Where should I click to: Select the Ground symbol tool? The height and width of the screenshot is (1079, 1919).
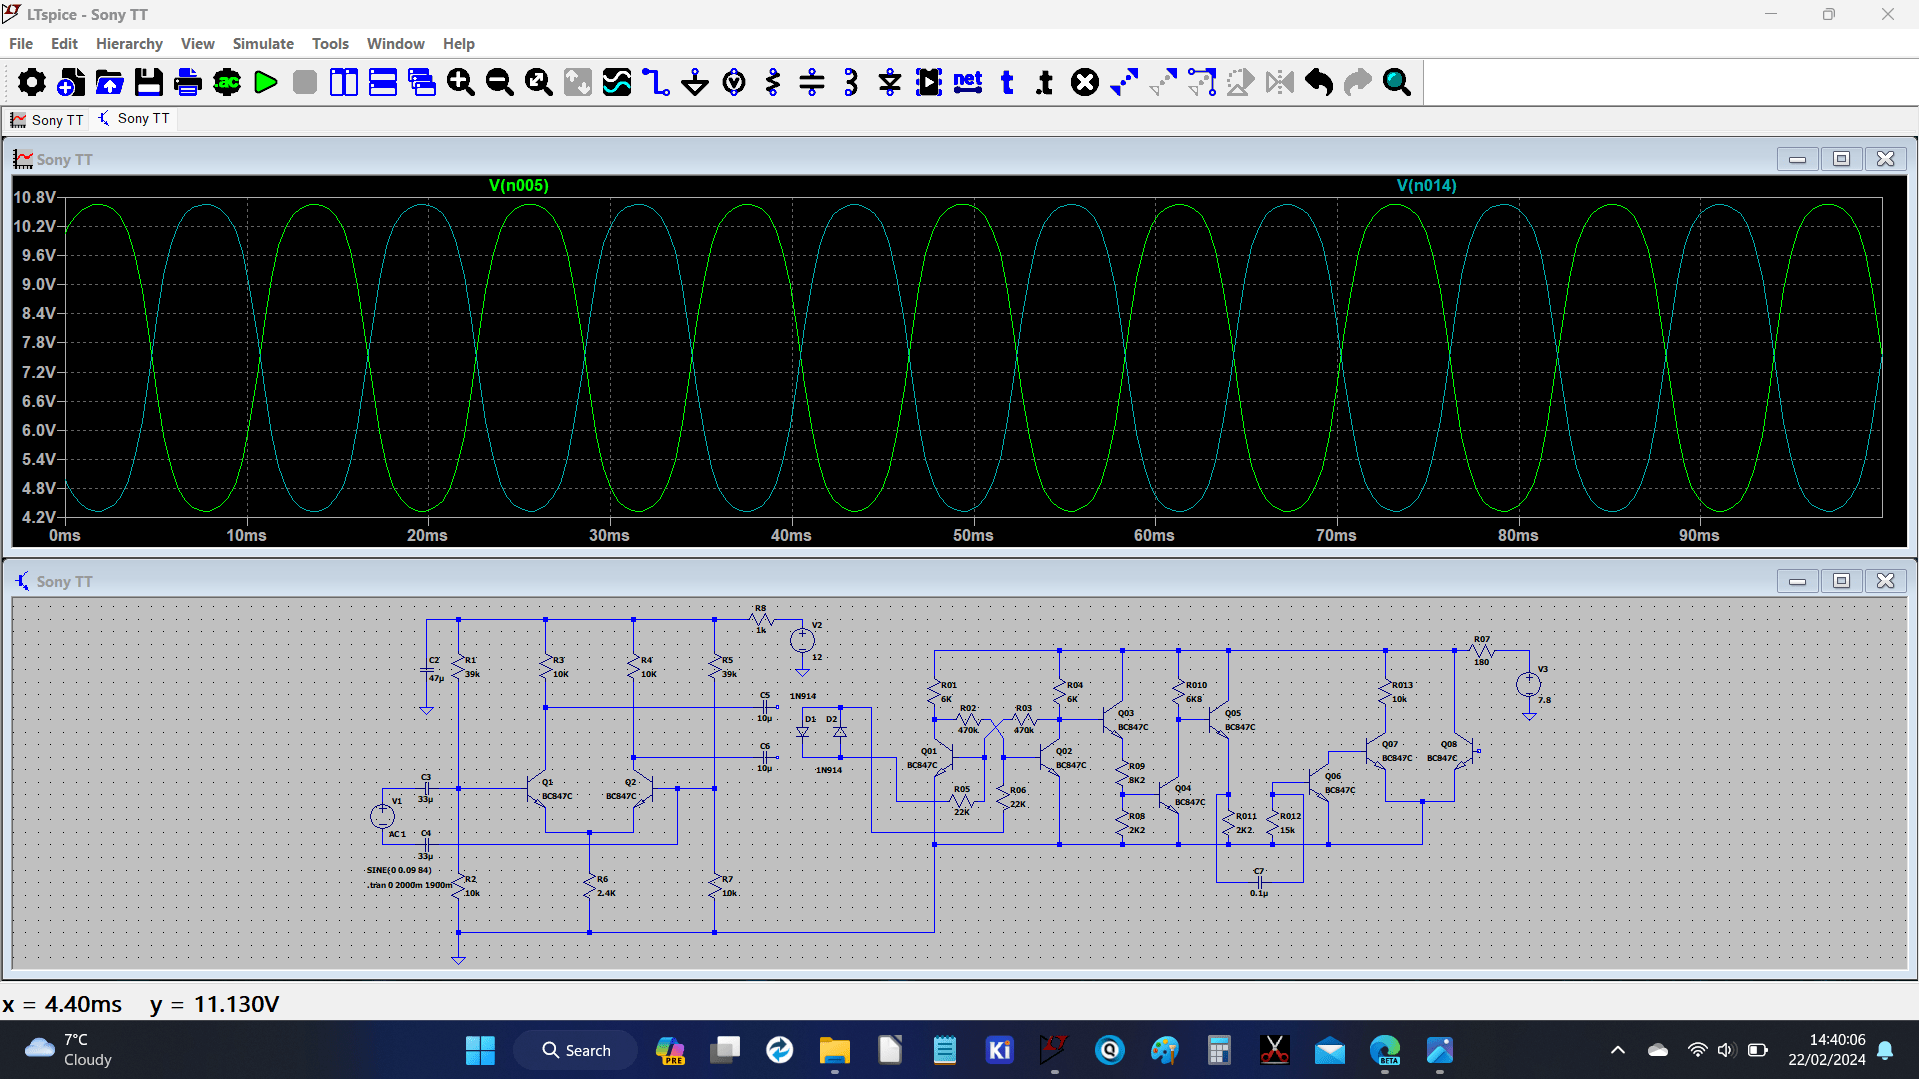click(695, 82)
